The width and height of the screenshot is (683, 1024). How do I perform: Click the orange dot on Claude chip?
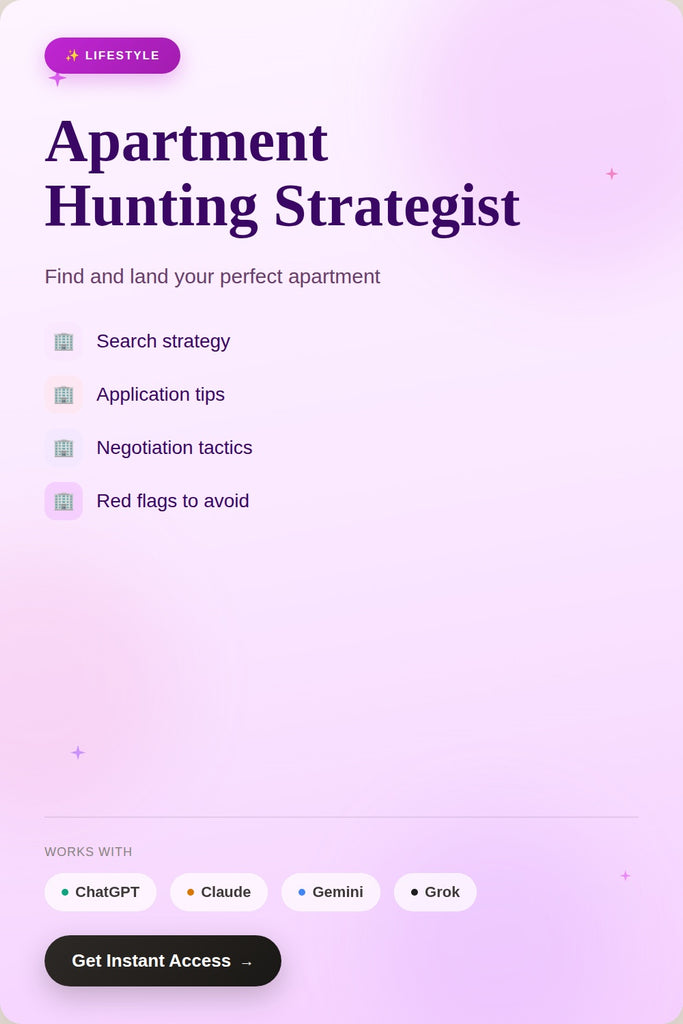tap(191, 892)
